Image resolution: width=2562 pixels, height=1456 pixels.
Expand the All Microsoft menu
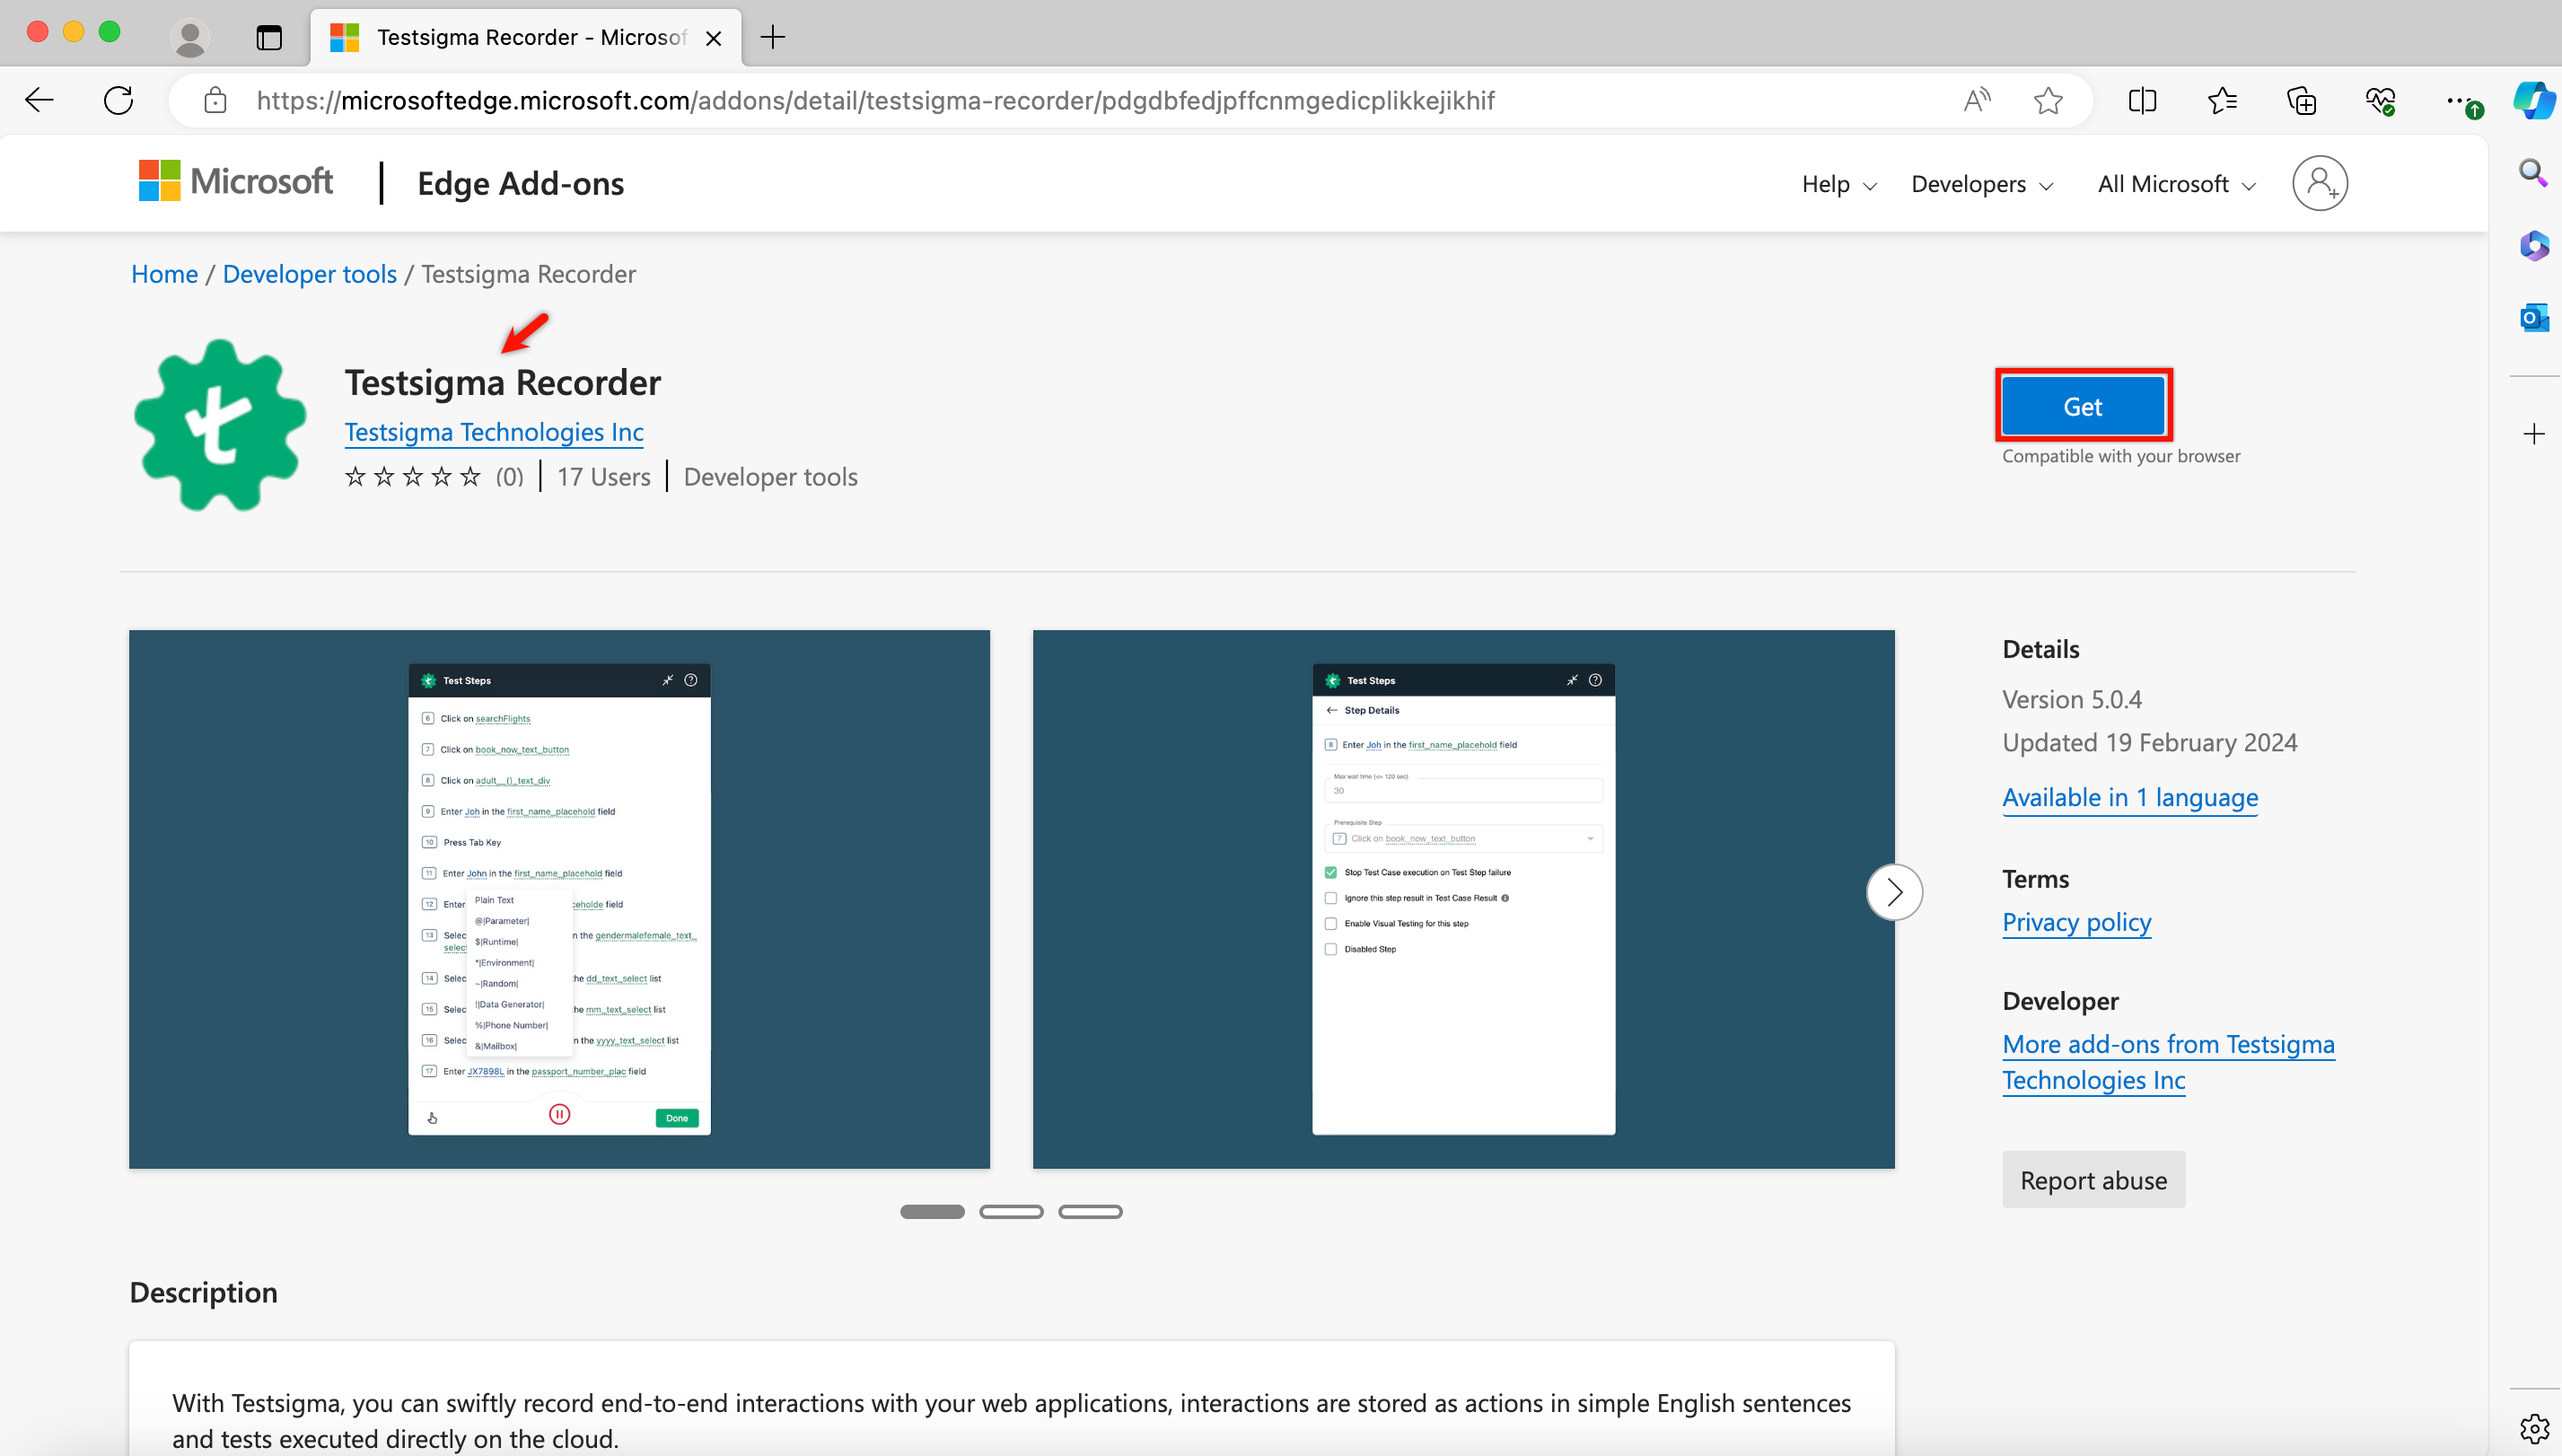[x=2176, y=184]
